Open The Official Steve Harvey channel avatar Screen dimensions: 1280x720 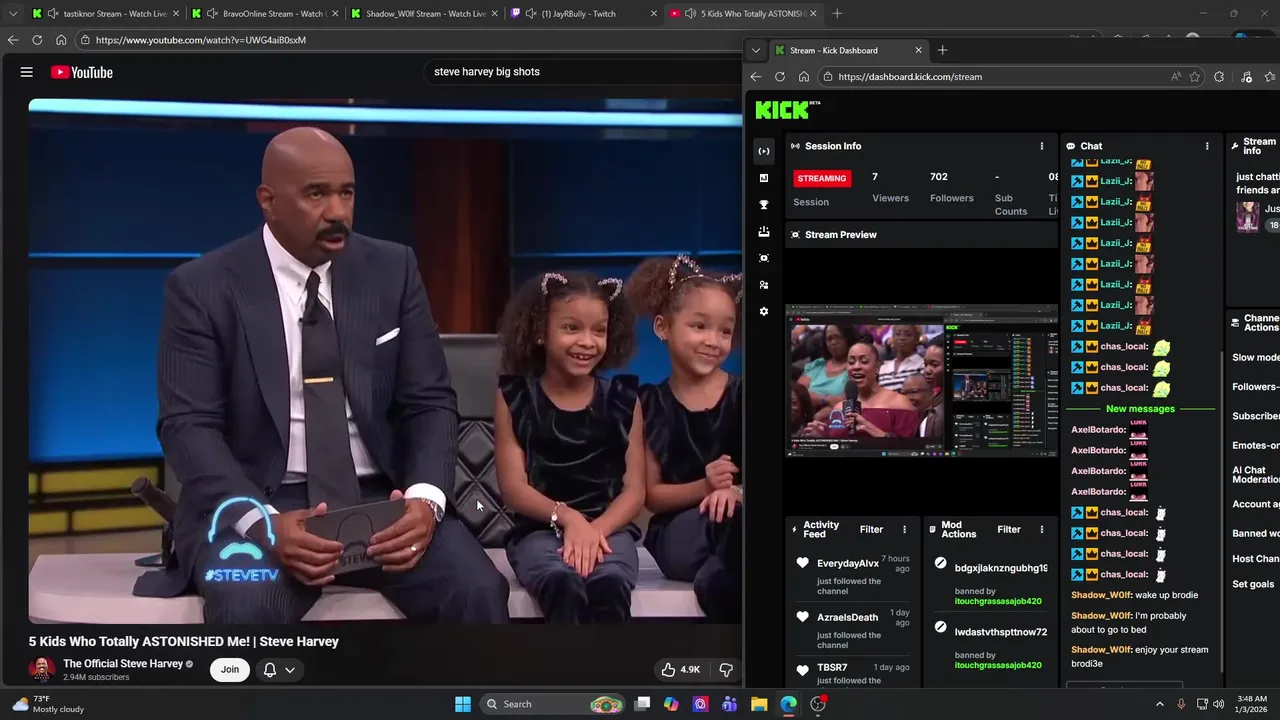[x=41, y=670]
